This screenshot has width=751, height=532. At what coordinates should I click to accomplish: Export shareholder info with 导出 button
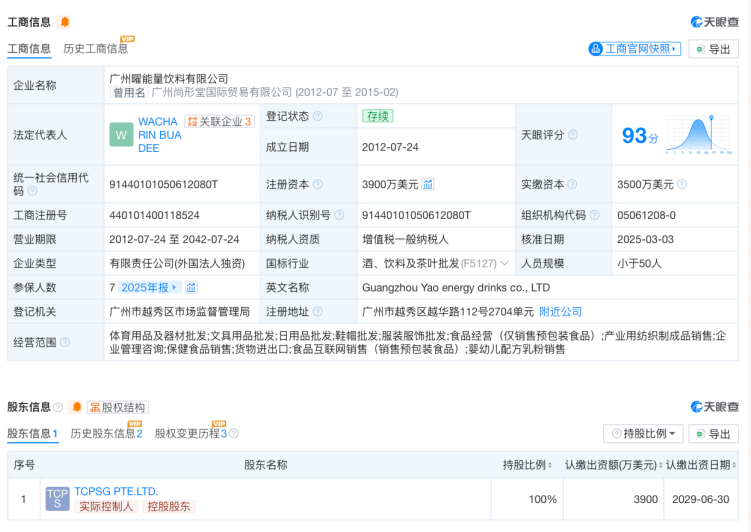714,433
